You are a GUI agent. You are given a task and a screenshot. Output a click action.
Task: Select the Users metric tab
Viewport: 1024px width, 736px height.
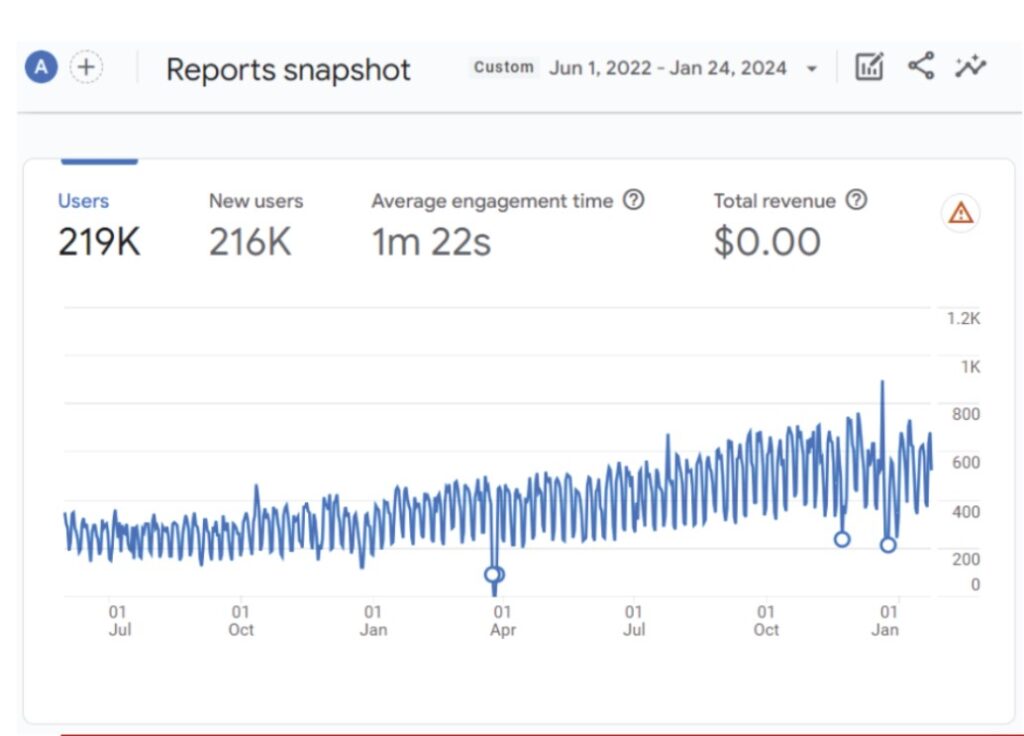[99, 224]
